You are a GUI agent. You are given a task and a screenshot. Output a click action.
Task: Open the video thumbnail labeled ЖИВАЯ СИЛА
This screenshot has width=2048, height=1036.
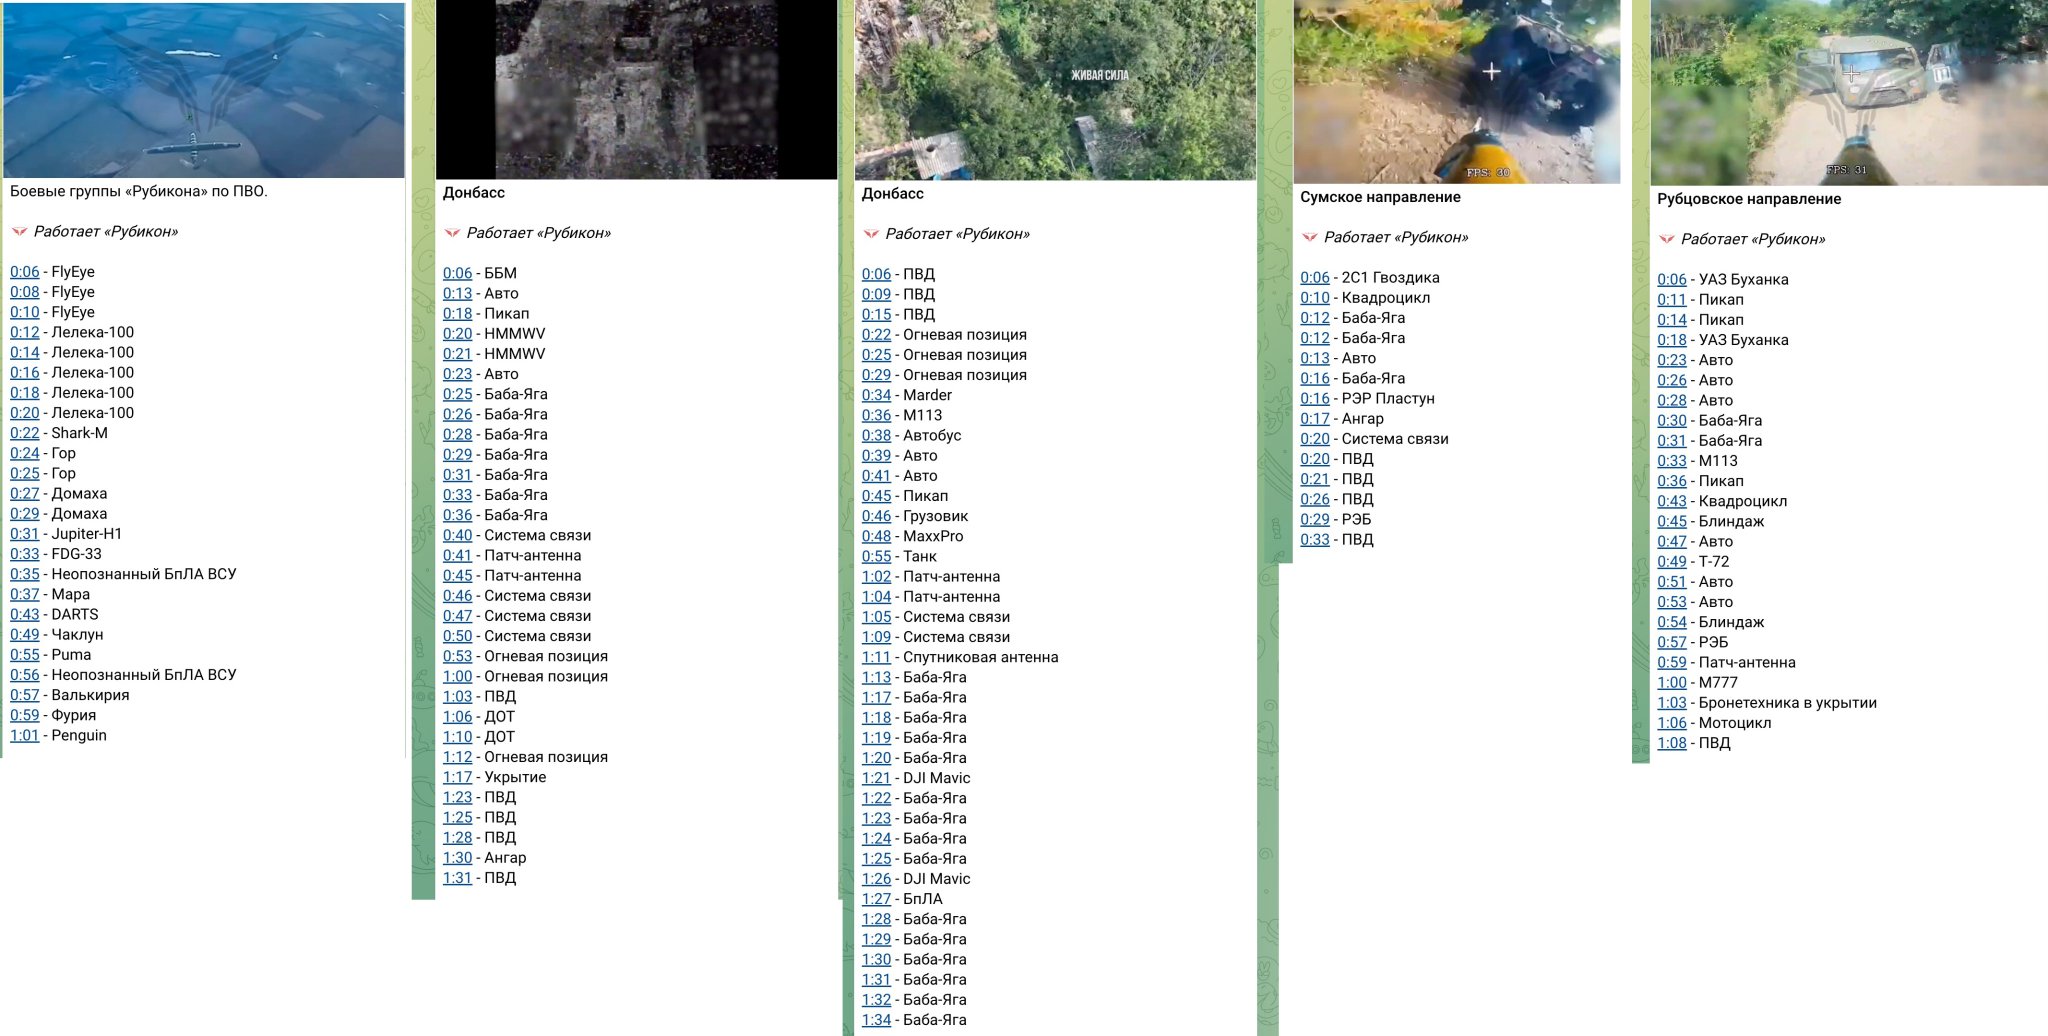click(x=1055, y=90)
